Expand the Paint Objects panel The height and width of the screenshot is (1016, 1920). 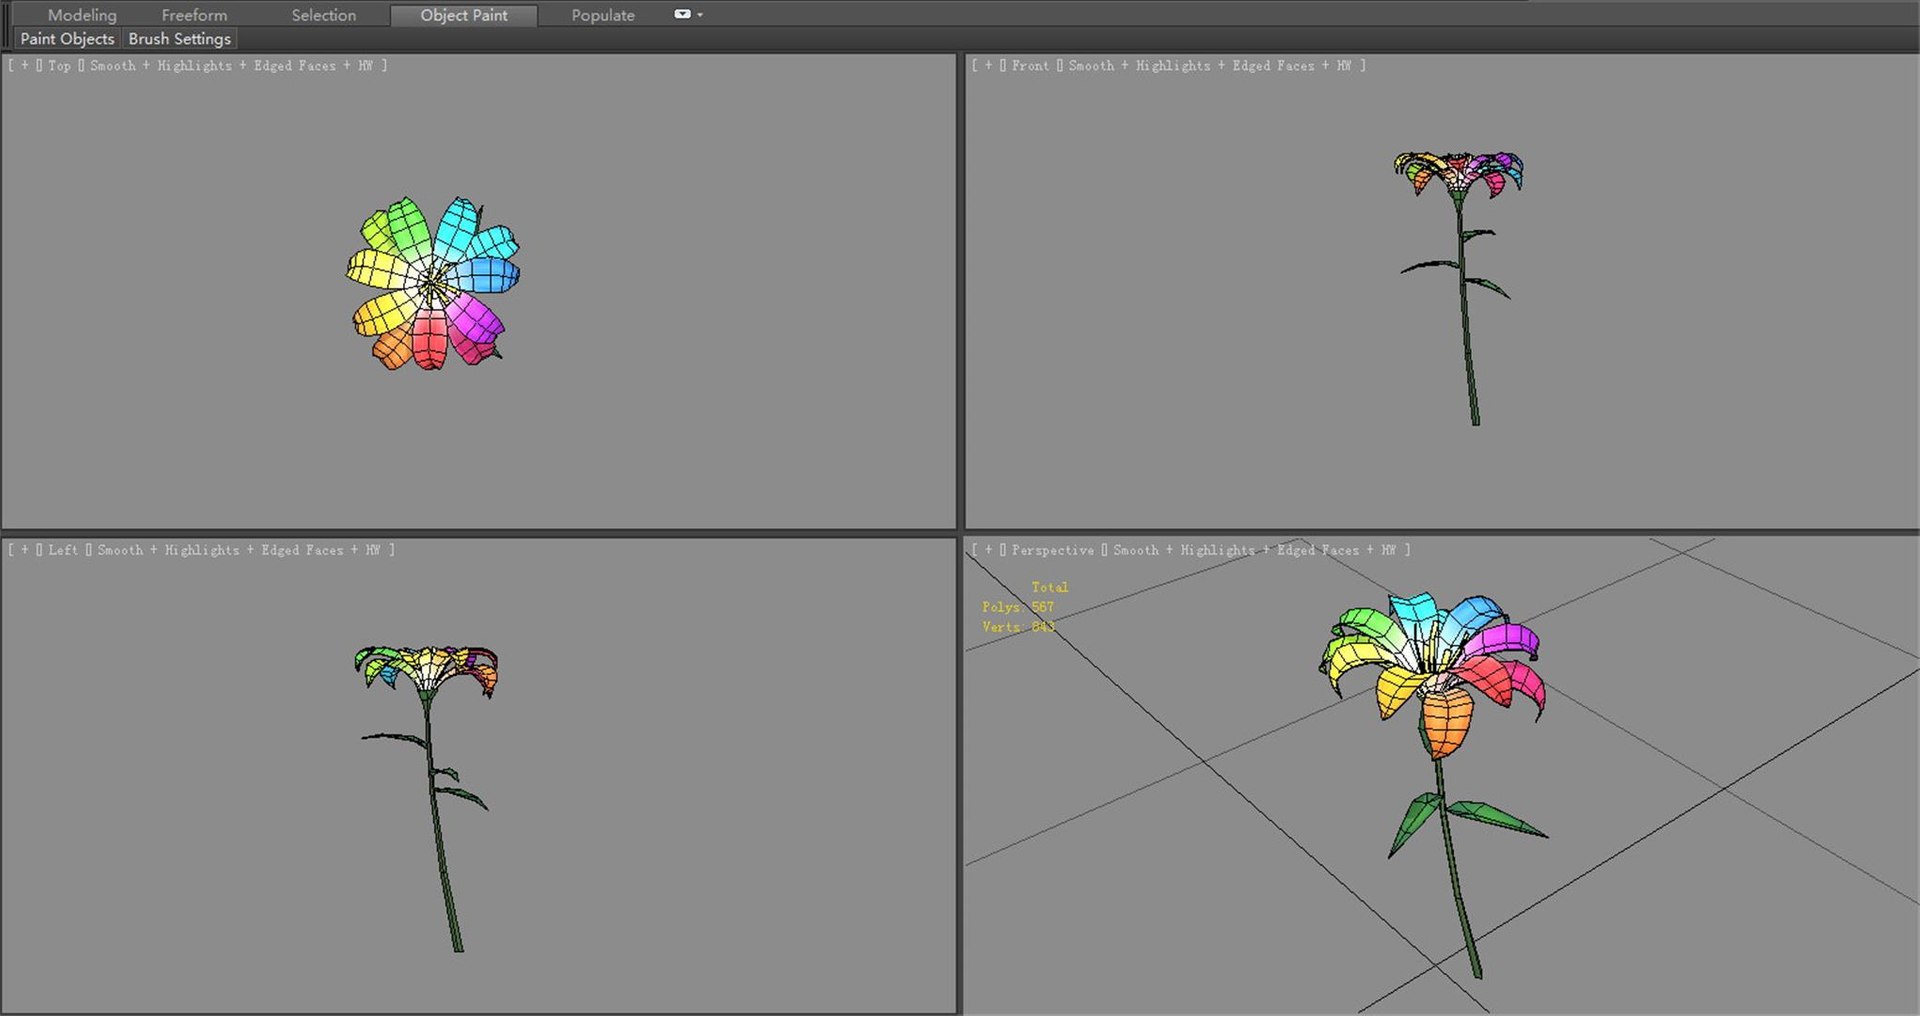tap(67, 39)
